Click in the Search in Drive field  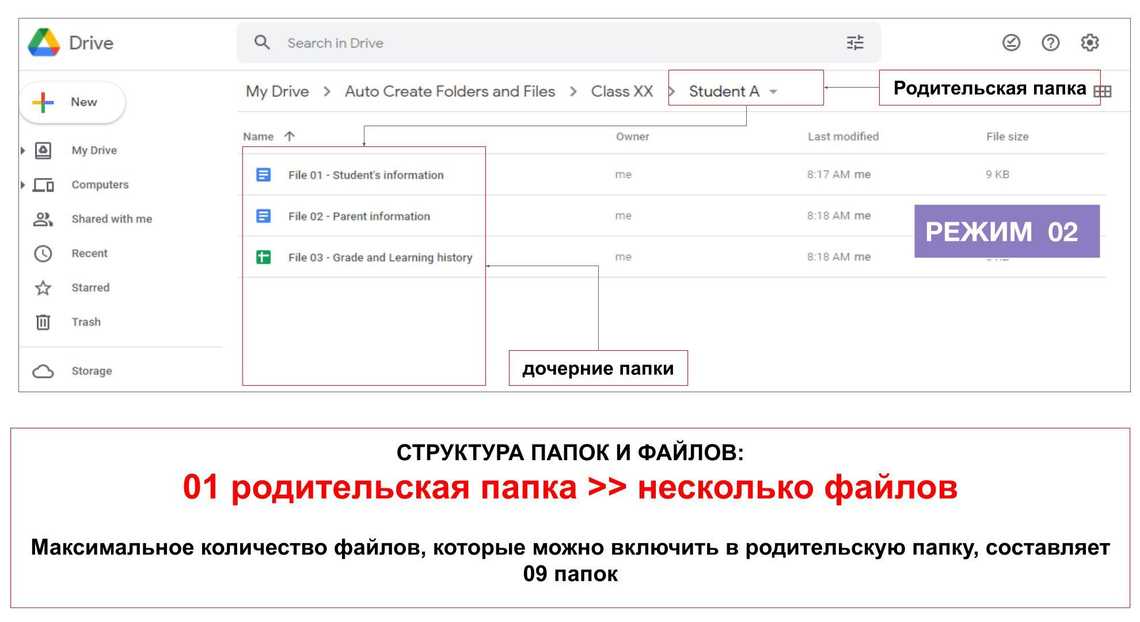(550, 43)
